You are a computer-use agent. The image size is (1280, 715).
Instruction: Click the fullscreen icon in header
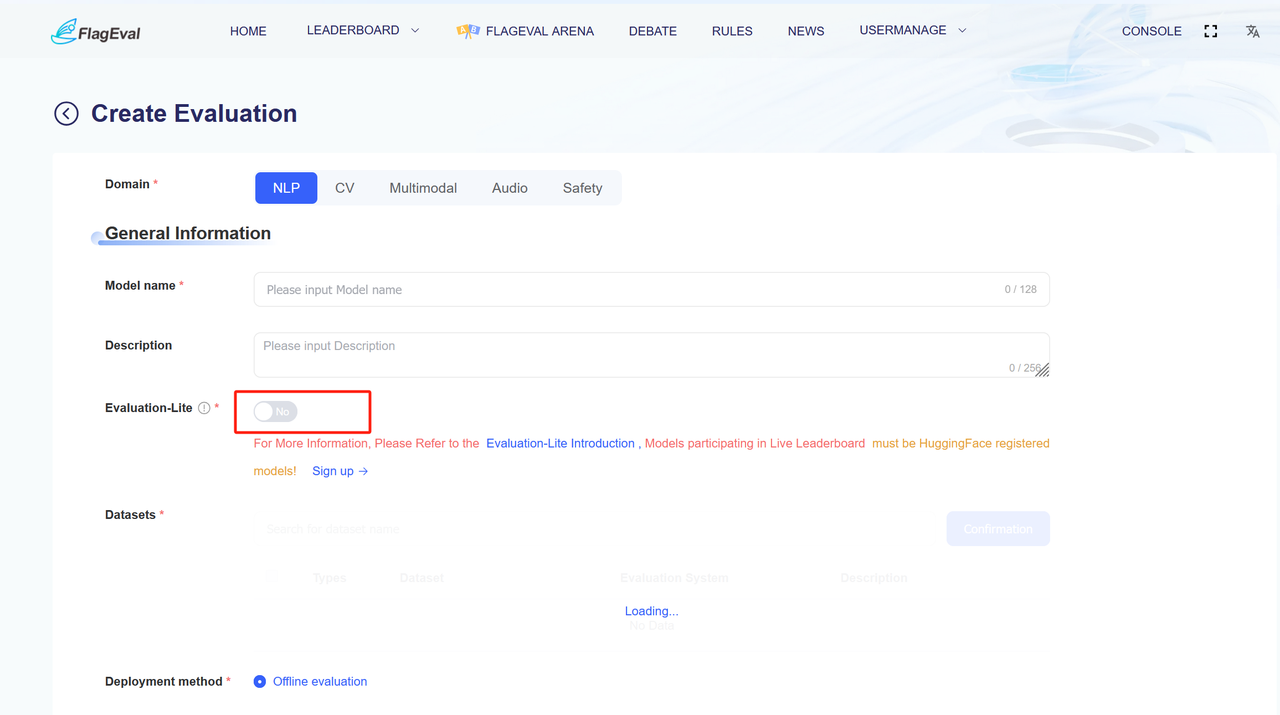coord(1210,31)
